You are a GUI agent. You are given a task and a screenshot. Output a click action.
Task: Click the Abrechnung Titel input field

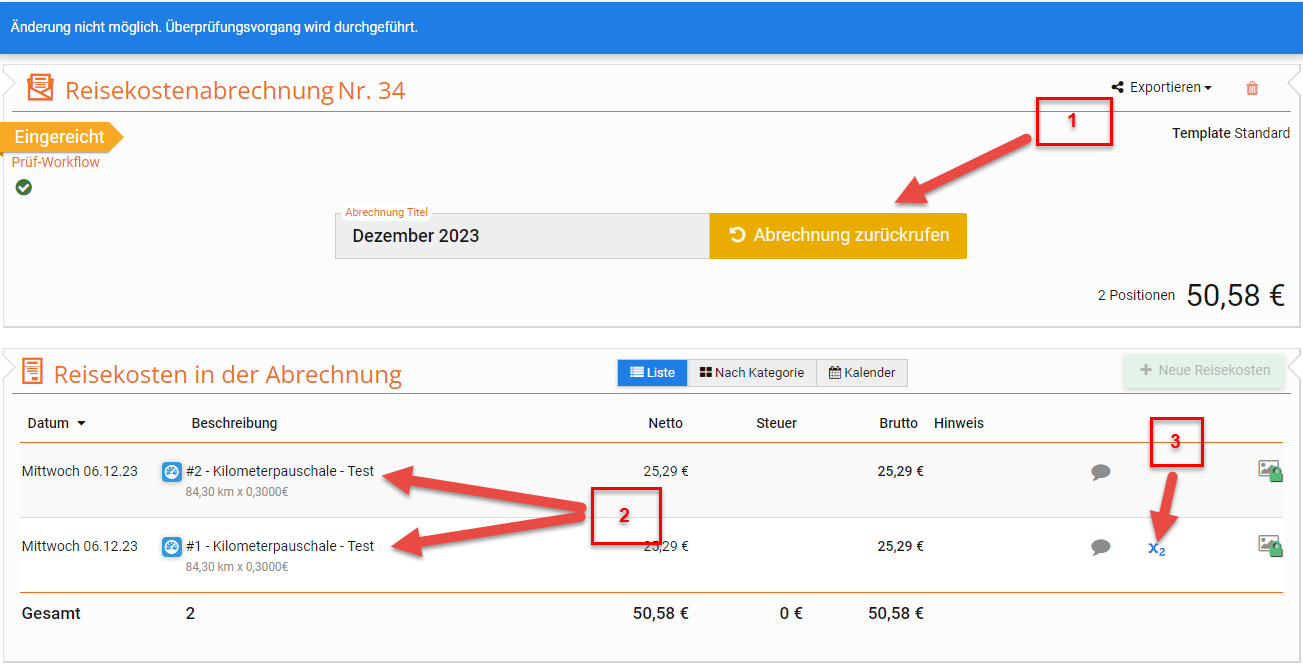pos(522,237)
